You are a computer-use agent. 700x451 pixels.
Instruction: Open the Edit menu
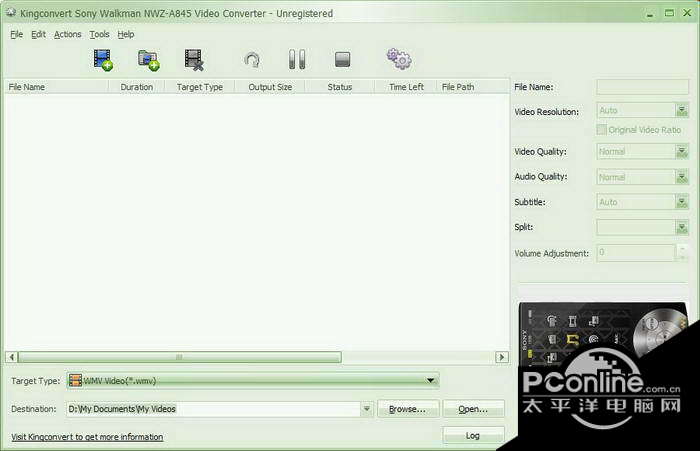tap(38, 34)
